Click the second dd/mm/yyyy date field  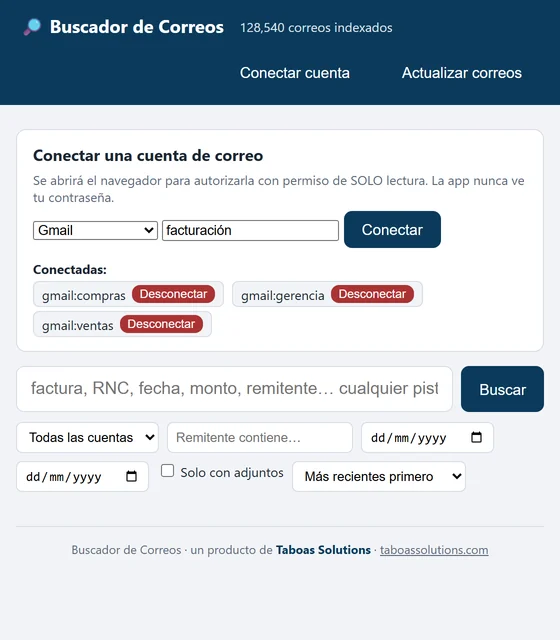click(82, 476)
